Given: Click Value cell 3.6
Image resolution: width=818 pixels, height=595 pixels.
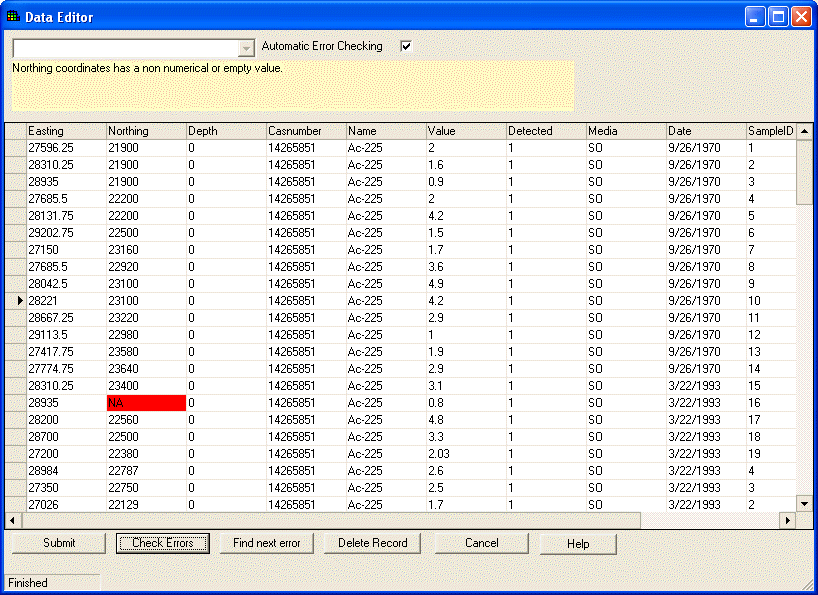Looking at the screenshot, I should 466,266.
